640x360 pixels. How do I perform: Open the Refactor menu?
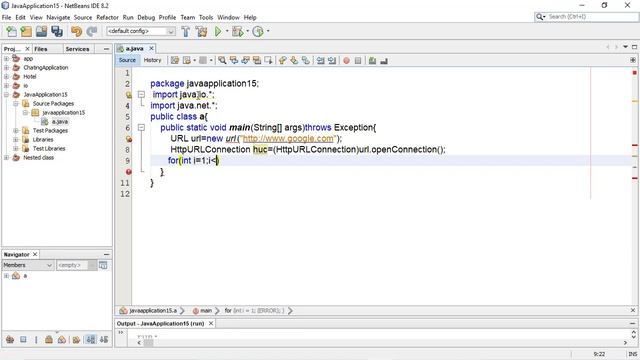[x=107, y=18]
